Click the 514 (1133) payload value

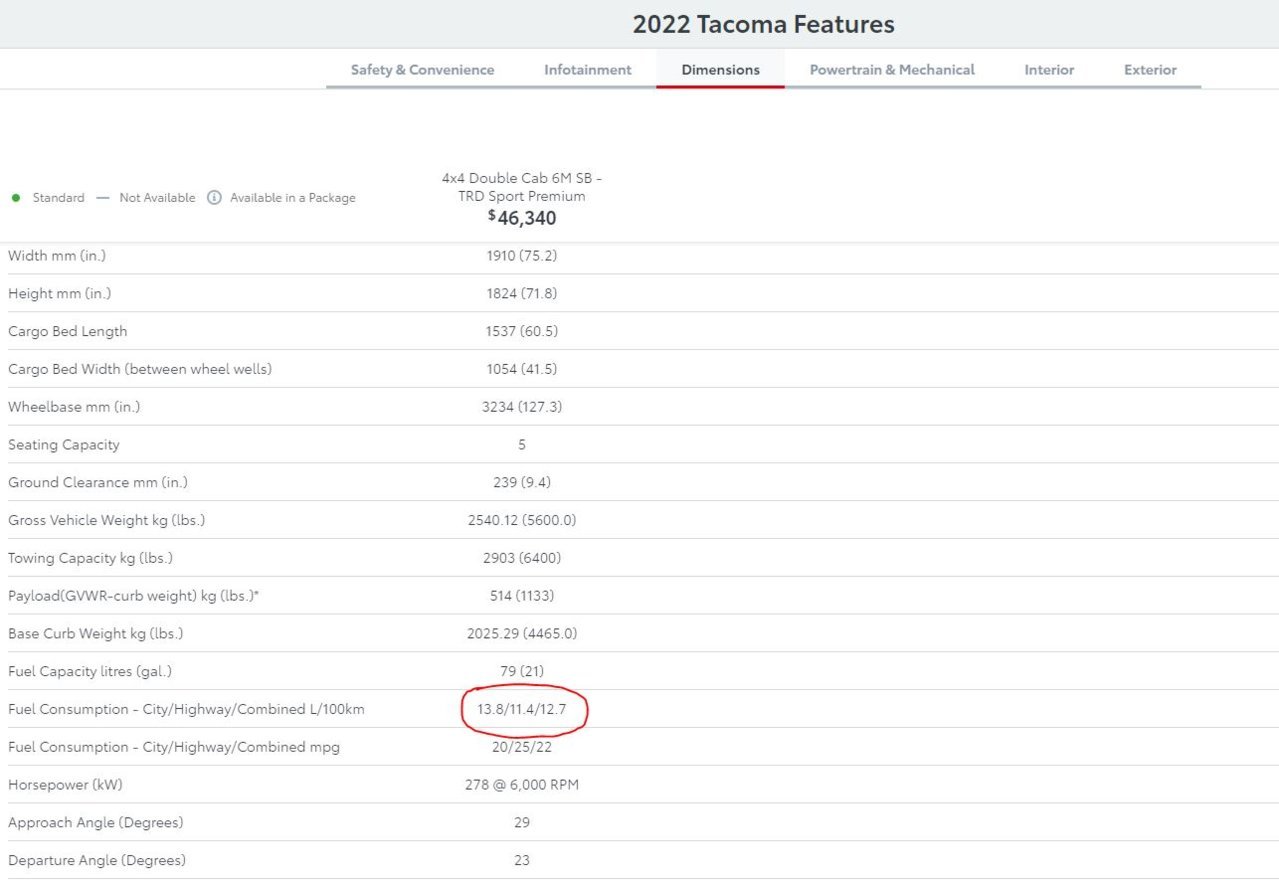coord(522,596)
